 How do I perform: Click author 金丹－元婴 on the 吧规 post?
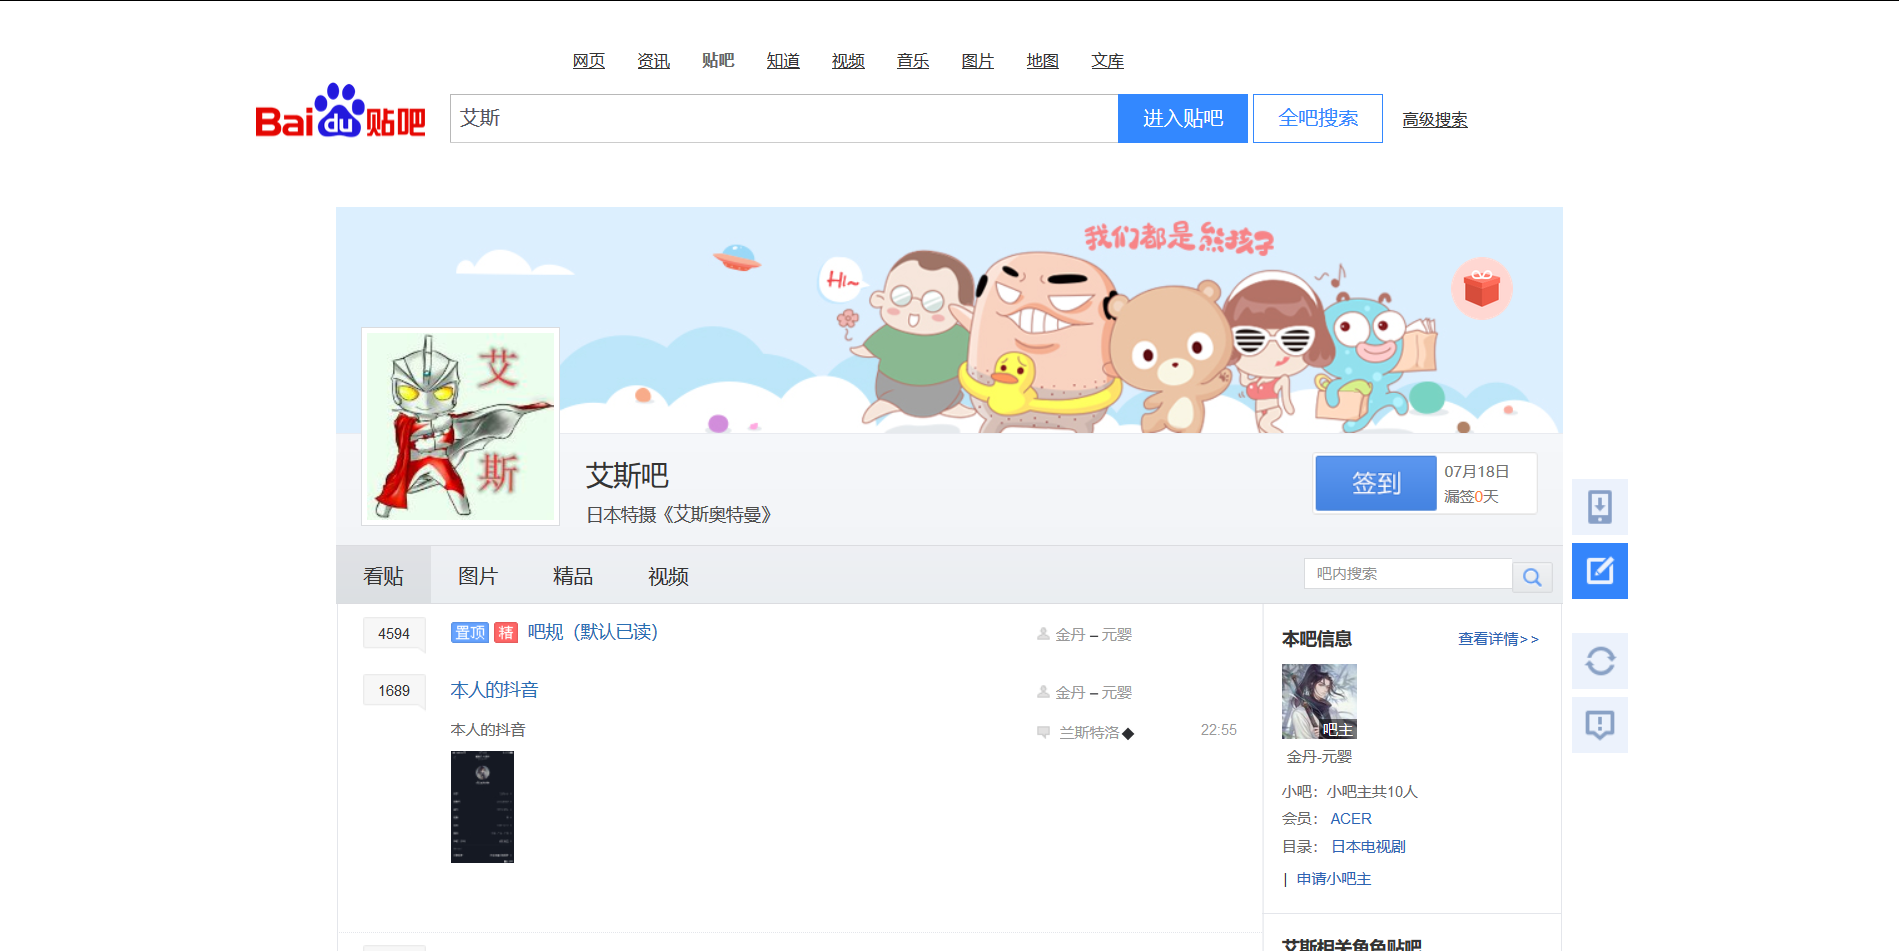click(x=1094, y=635)
